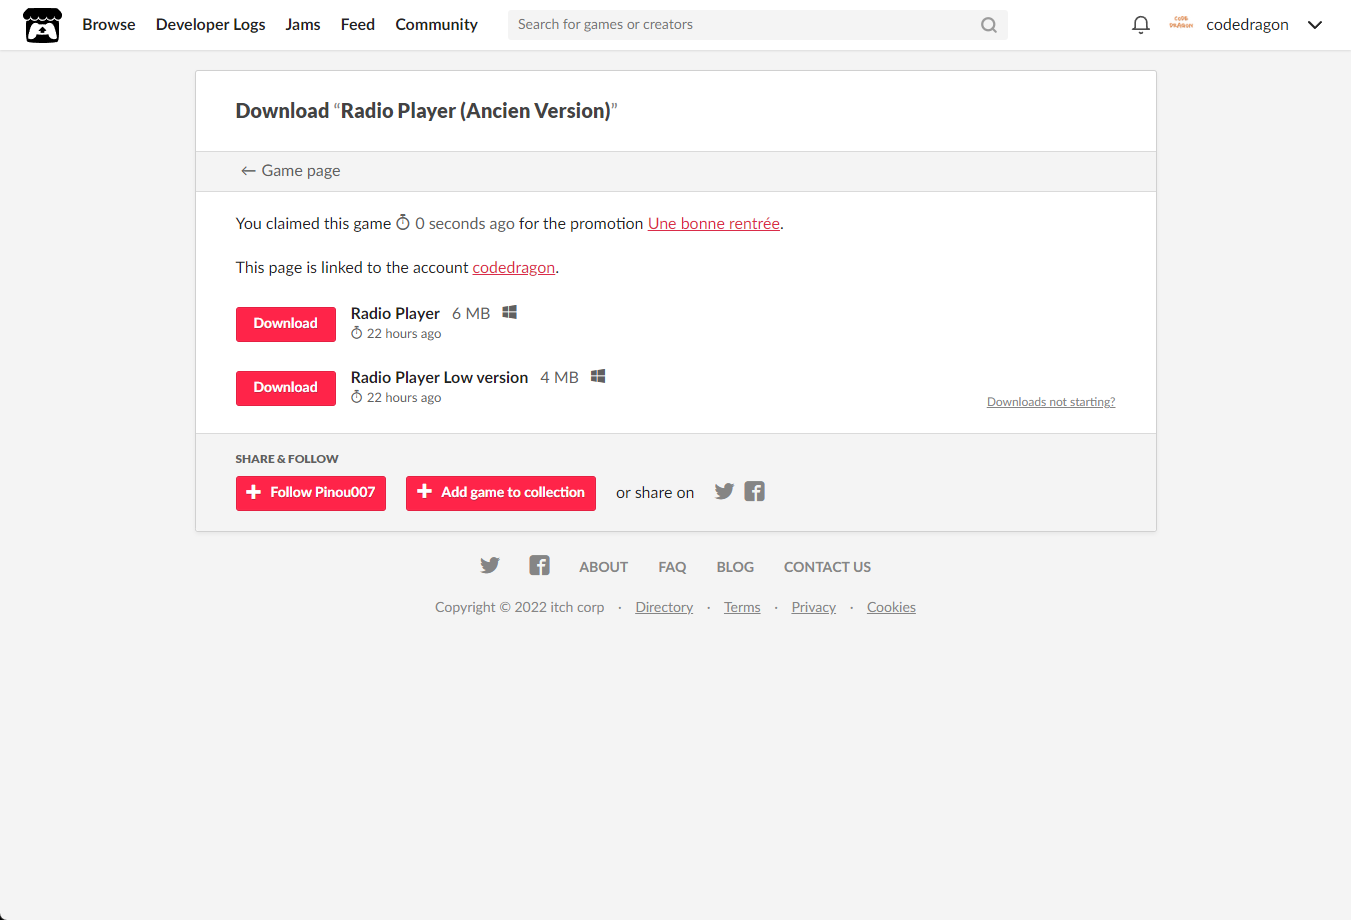This screenshot has height=920, width=1351.
Task: Open the itch.io home logo
Action: (42, 25)
